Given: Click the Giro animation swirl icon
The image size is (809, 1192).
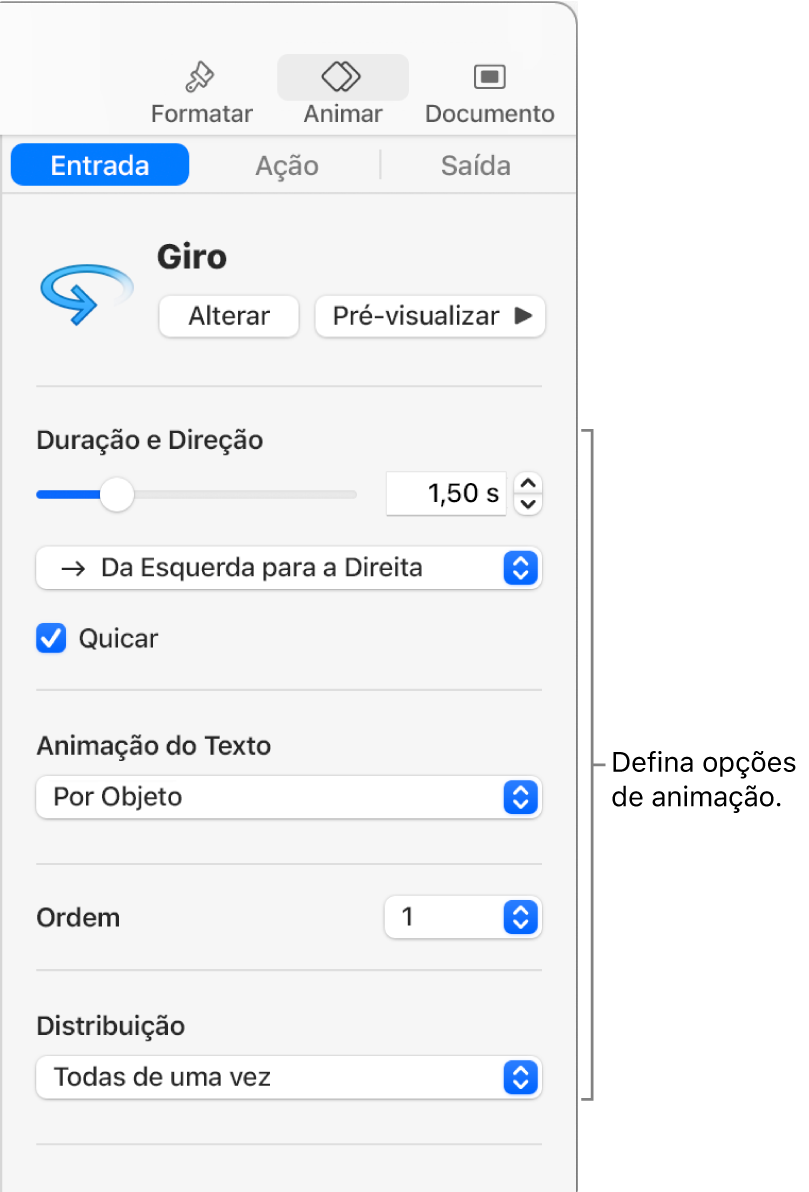Looking at the screenshot, I should 87,294.
